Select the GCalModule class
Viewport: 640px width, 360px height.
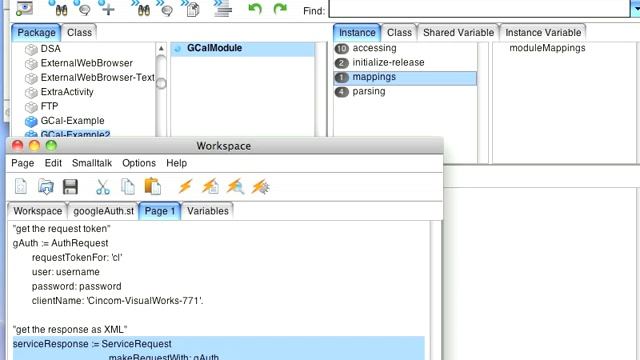[x=242, y=48]
